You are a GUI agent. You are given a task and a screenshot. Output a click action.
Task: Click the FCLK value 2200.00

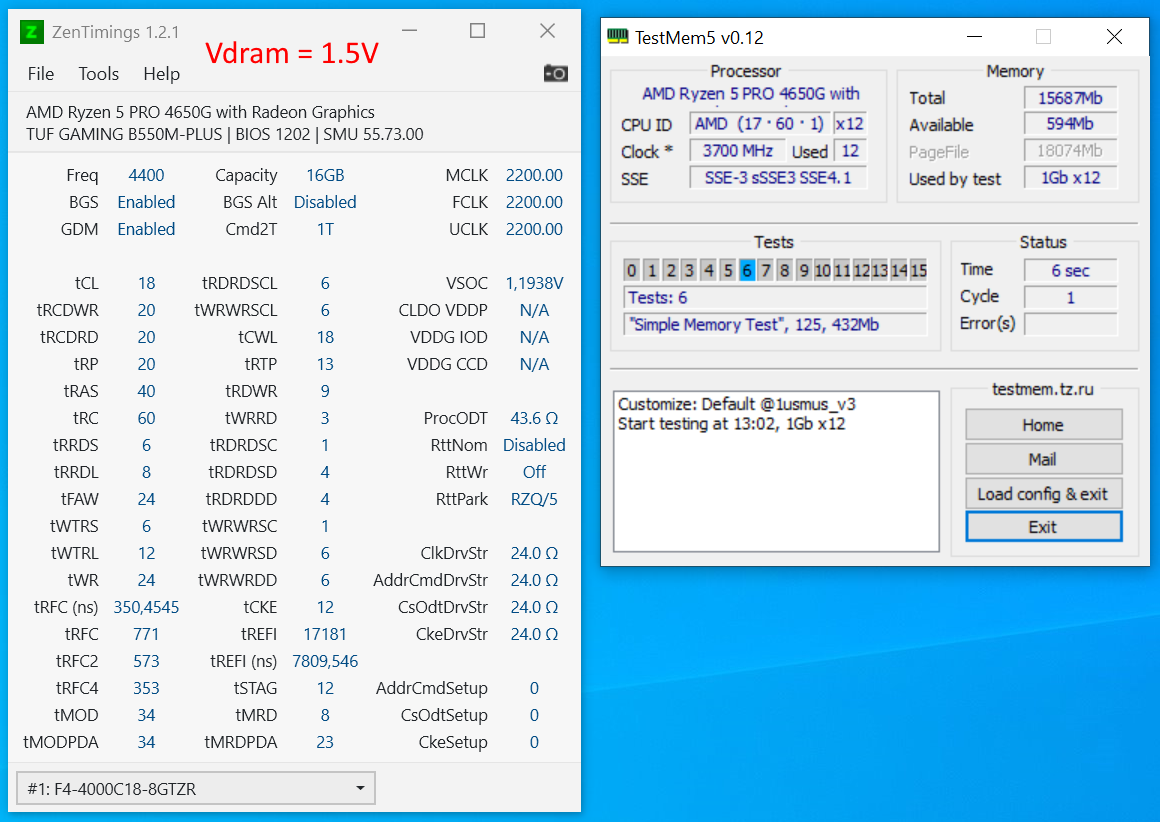pos(534,202)
